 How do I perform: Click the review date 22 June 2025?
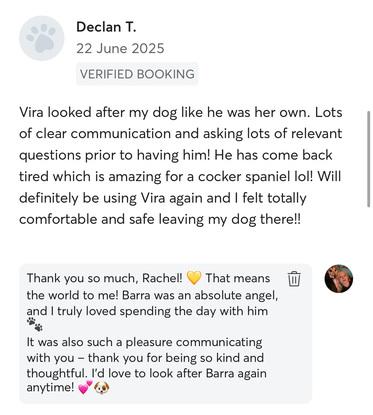pos(120,49)
